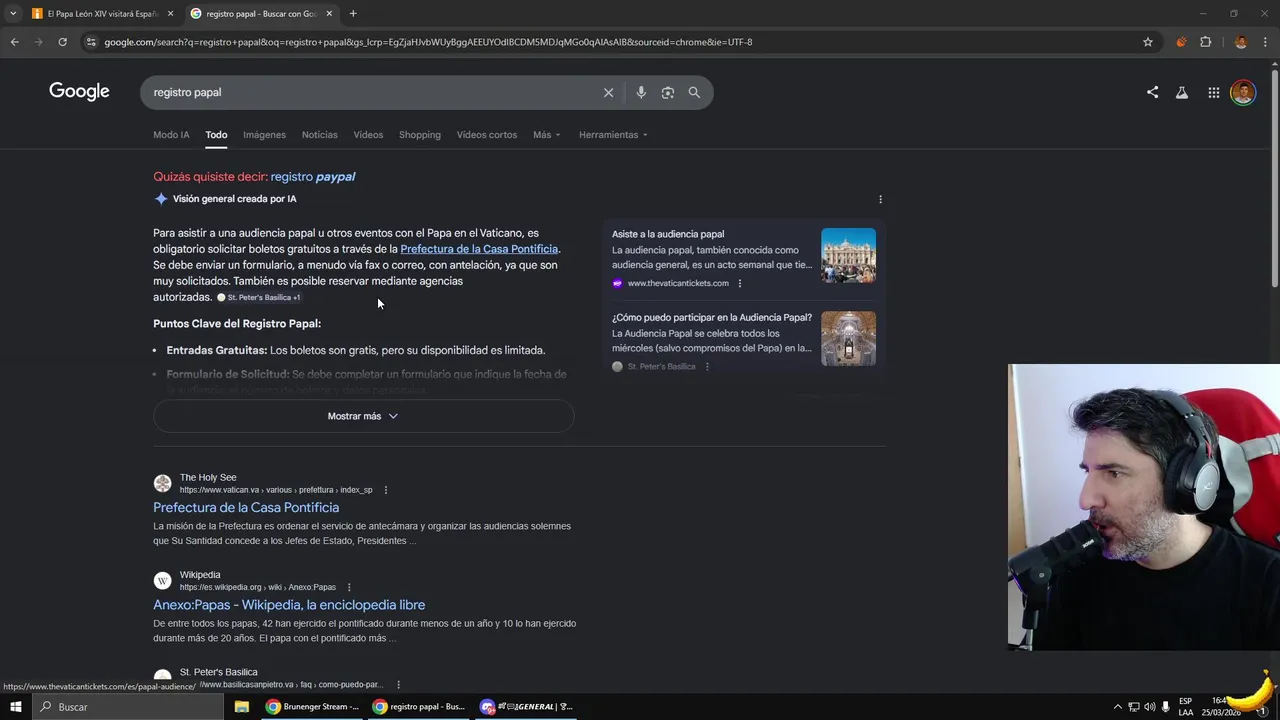Expand AI overview with 'Mostrar más'

click(363, 416)
